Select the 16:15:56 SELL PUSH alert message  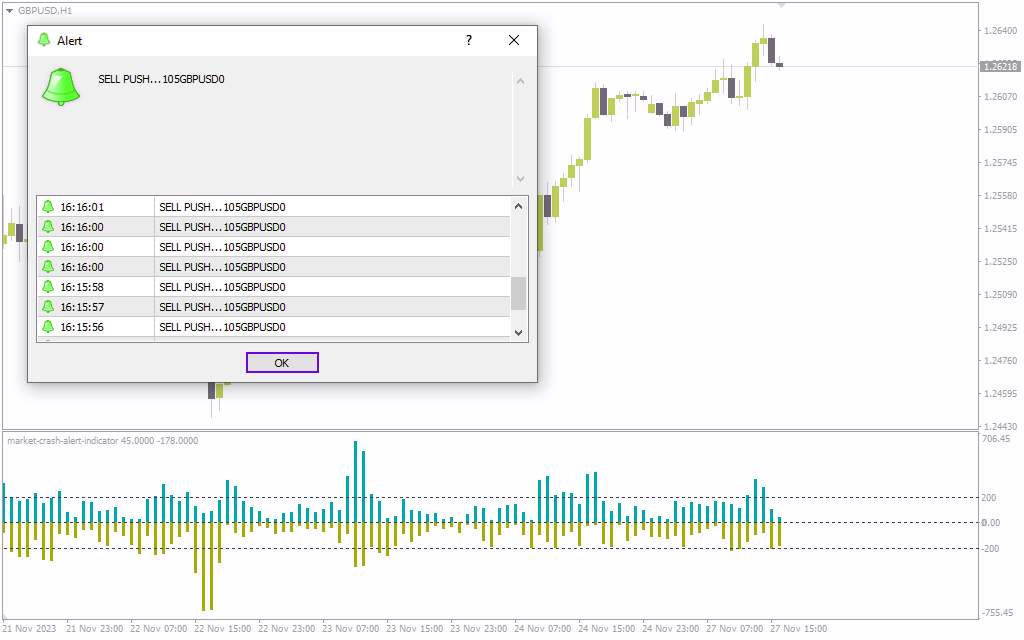[222, 327]
